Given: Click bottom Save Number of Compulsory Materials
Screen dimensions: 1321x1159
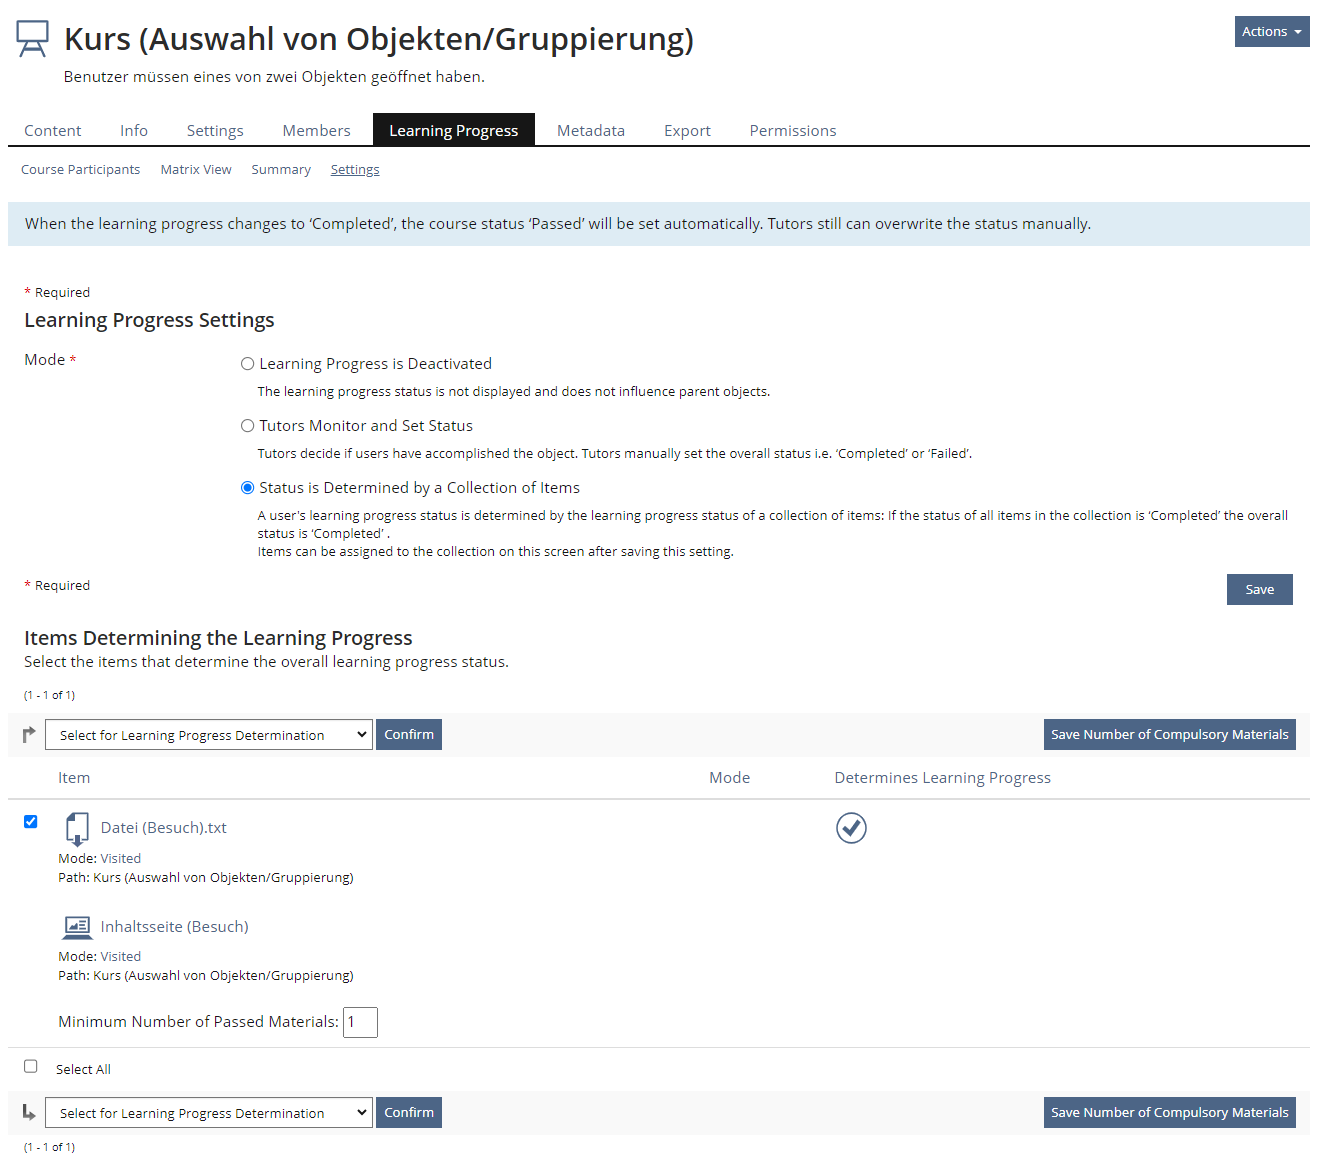Looking at the screenshot, I should [x=1169, y=1113].
